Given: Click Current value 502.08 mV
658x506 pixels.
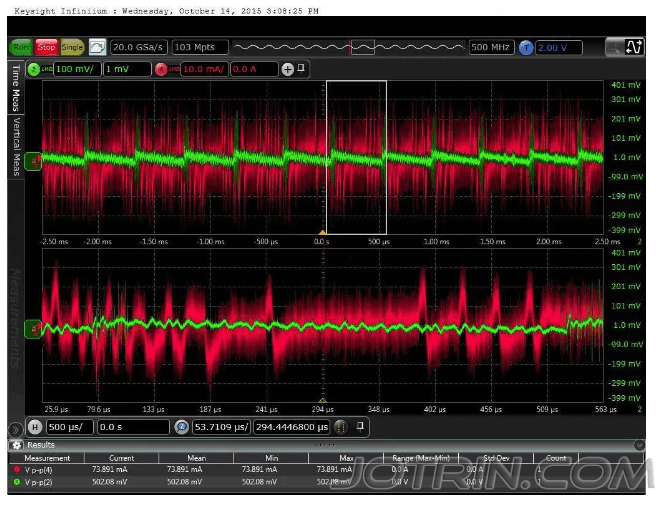Looking at the screenshot, I should 110,482.
